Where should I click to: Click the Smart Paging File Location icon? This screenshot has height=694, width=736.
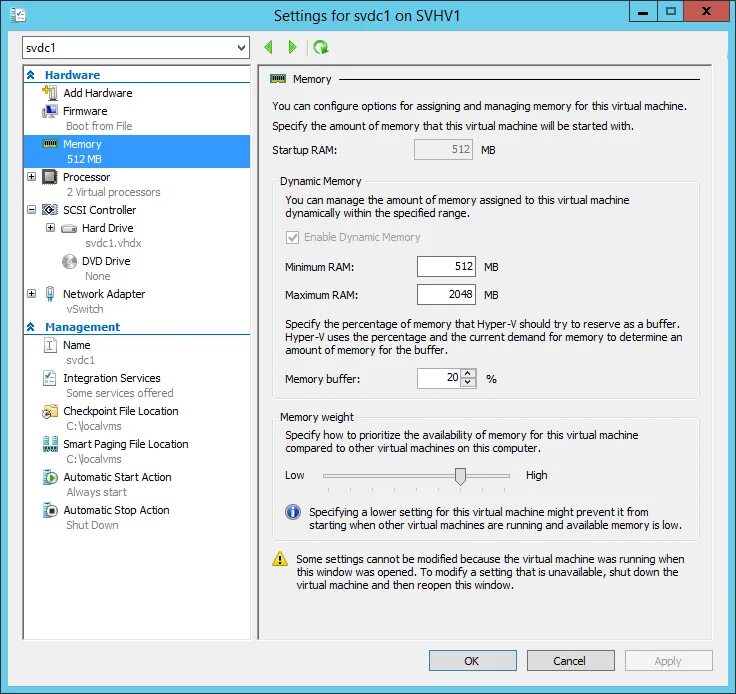(50, 444)
